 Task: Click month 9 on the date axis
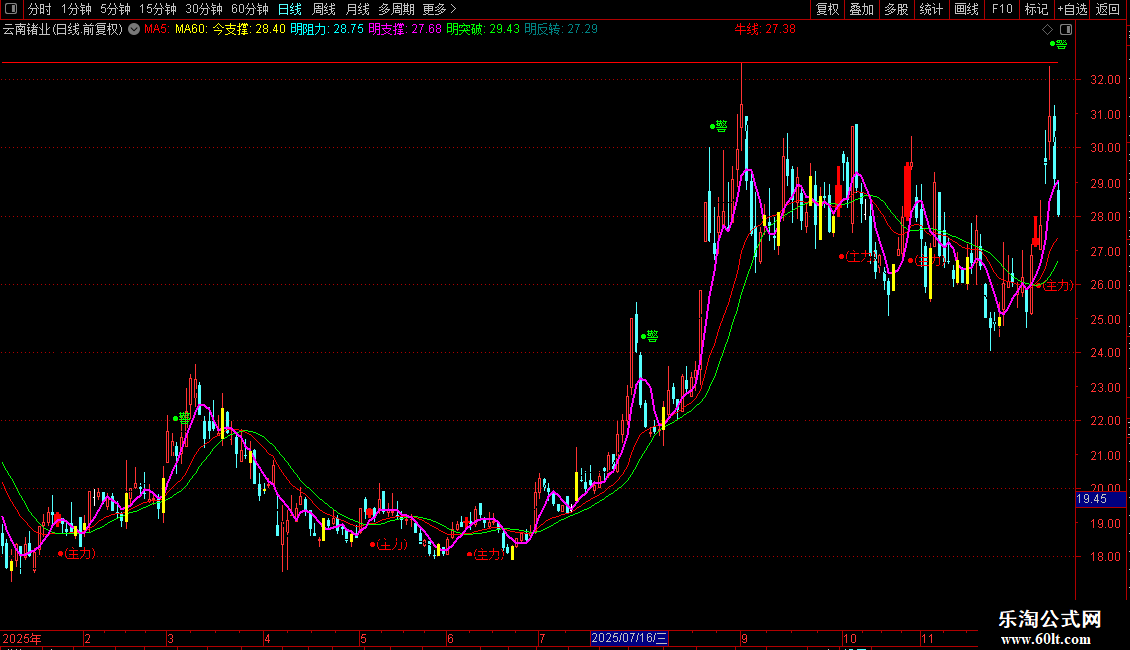pos(744,638)
